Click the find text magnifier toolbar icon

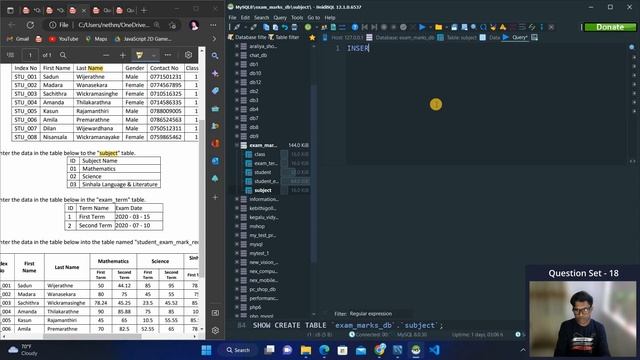473,27
